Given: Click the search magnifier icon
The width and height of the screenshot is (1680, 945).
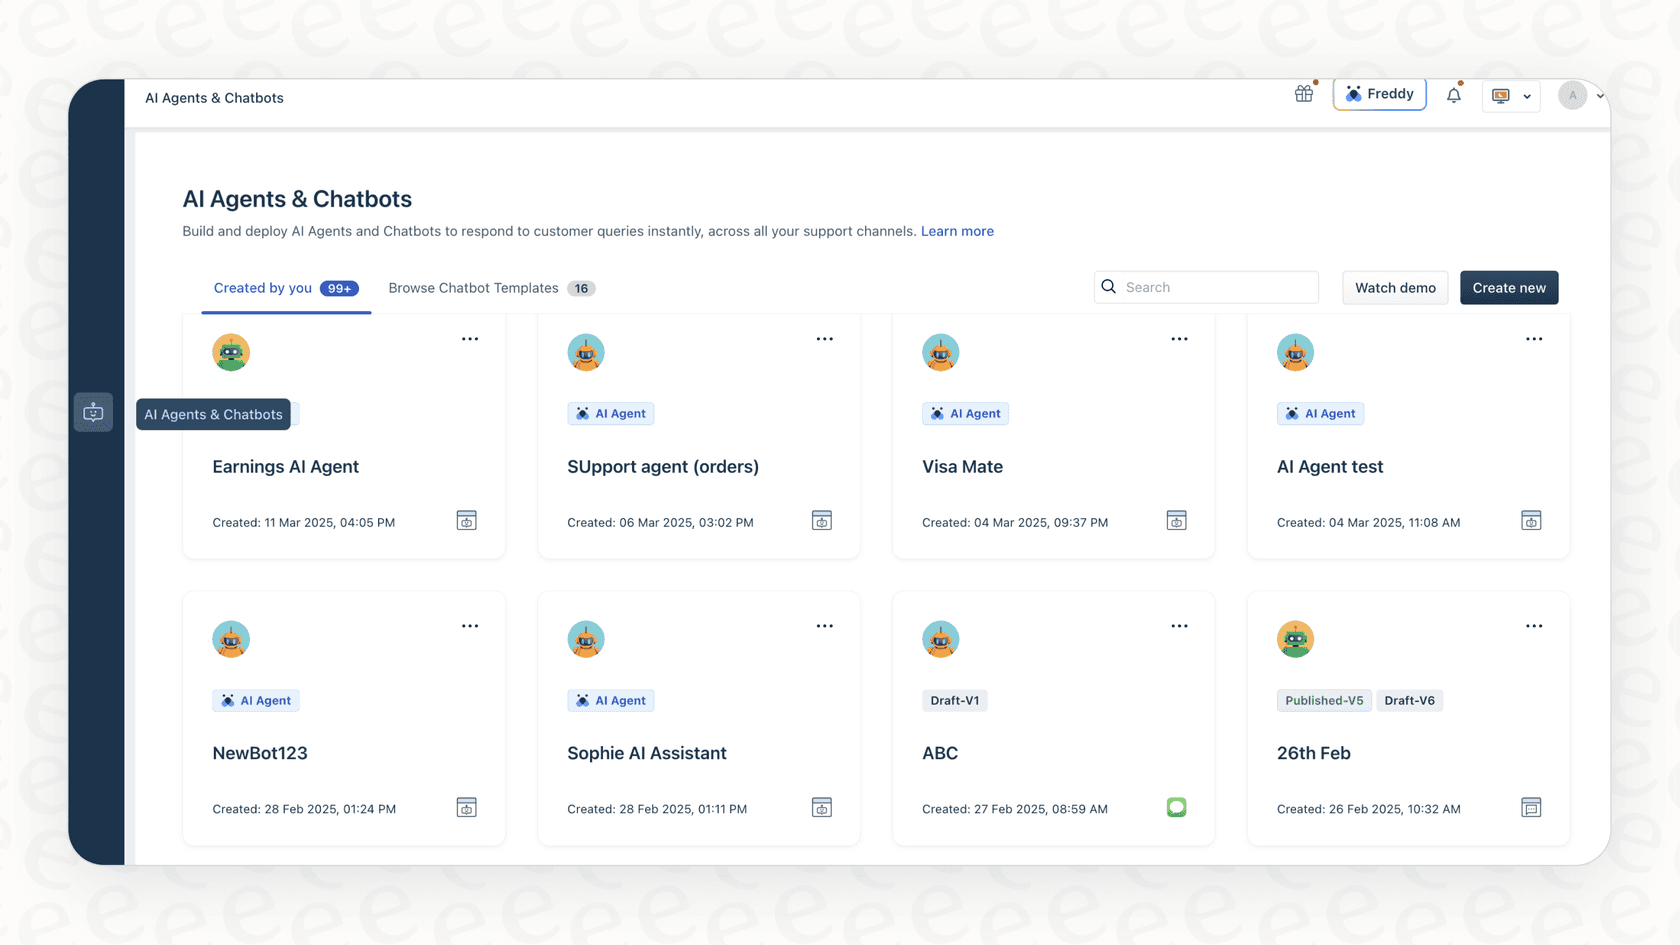Looking at the screenshot, I should tap(1108, 287).
